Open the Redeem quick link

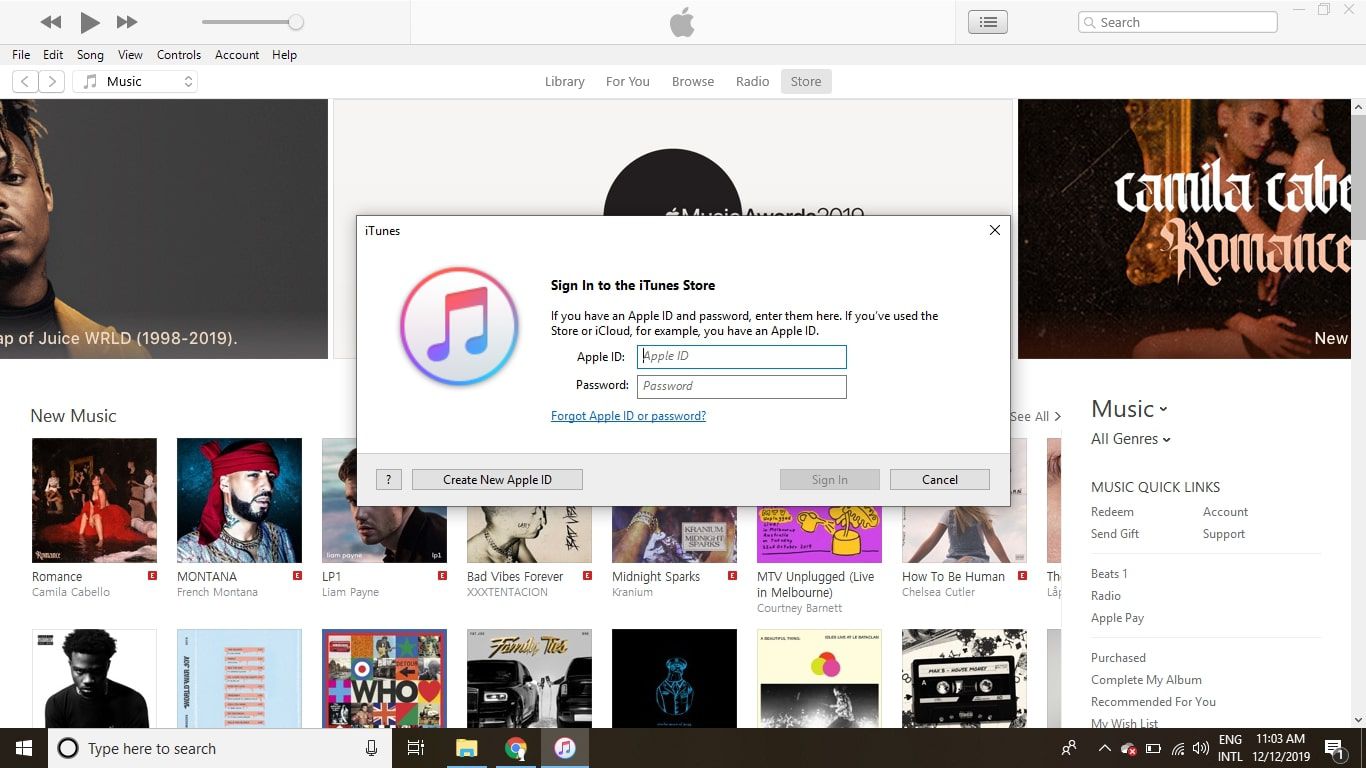click(1112, 512)
